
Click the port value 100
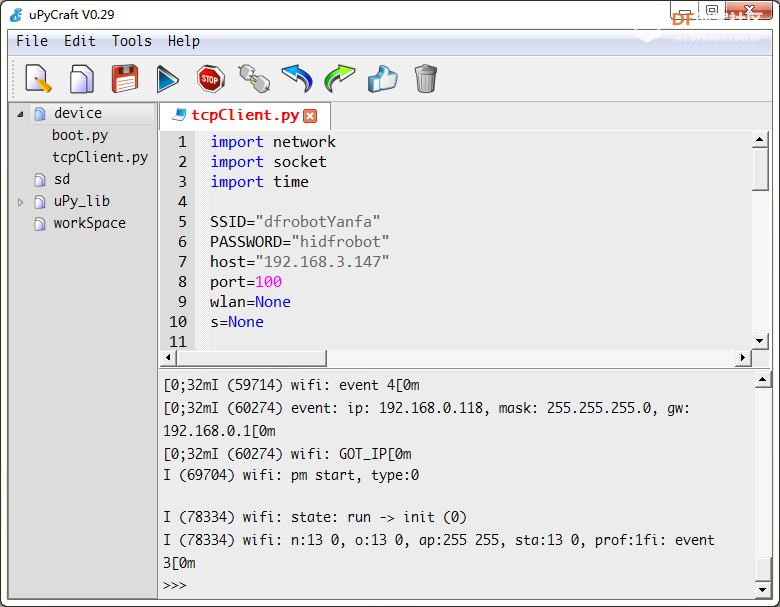pos(268,282)
